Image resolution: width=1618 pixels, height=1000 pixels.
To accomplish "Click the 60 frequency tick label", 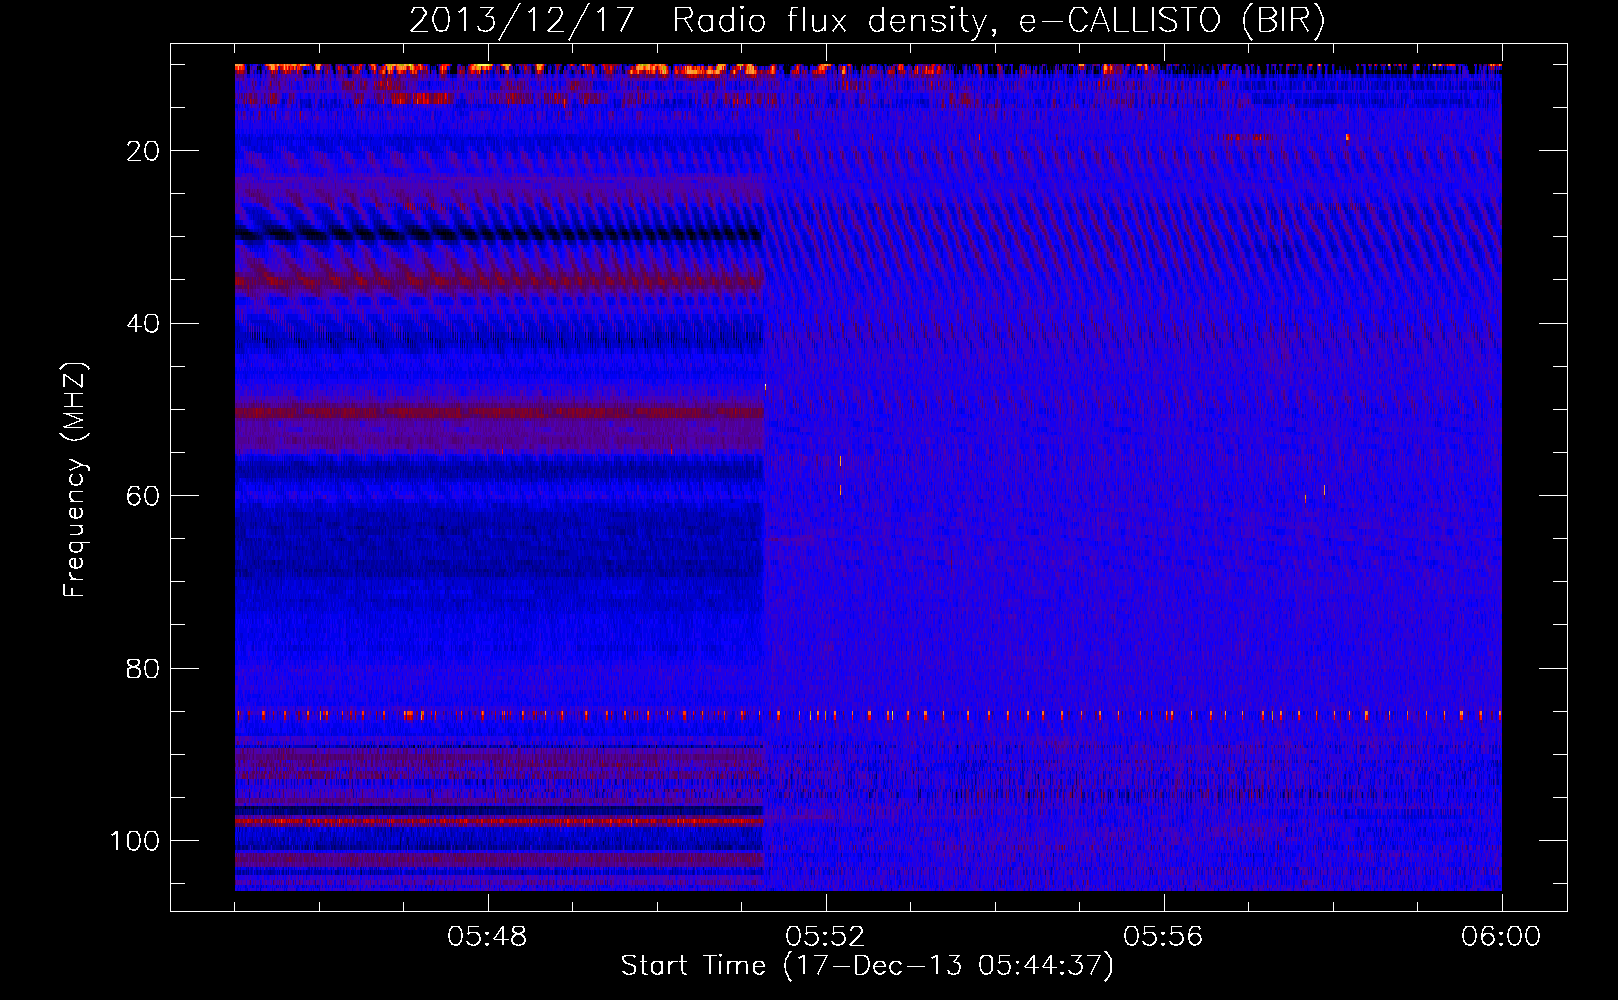I will (x=144, y=496).
